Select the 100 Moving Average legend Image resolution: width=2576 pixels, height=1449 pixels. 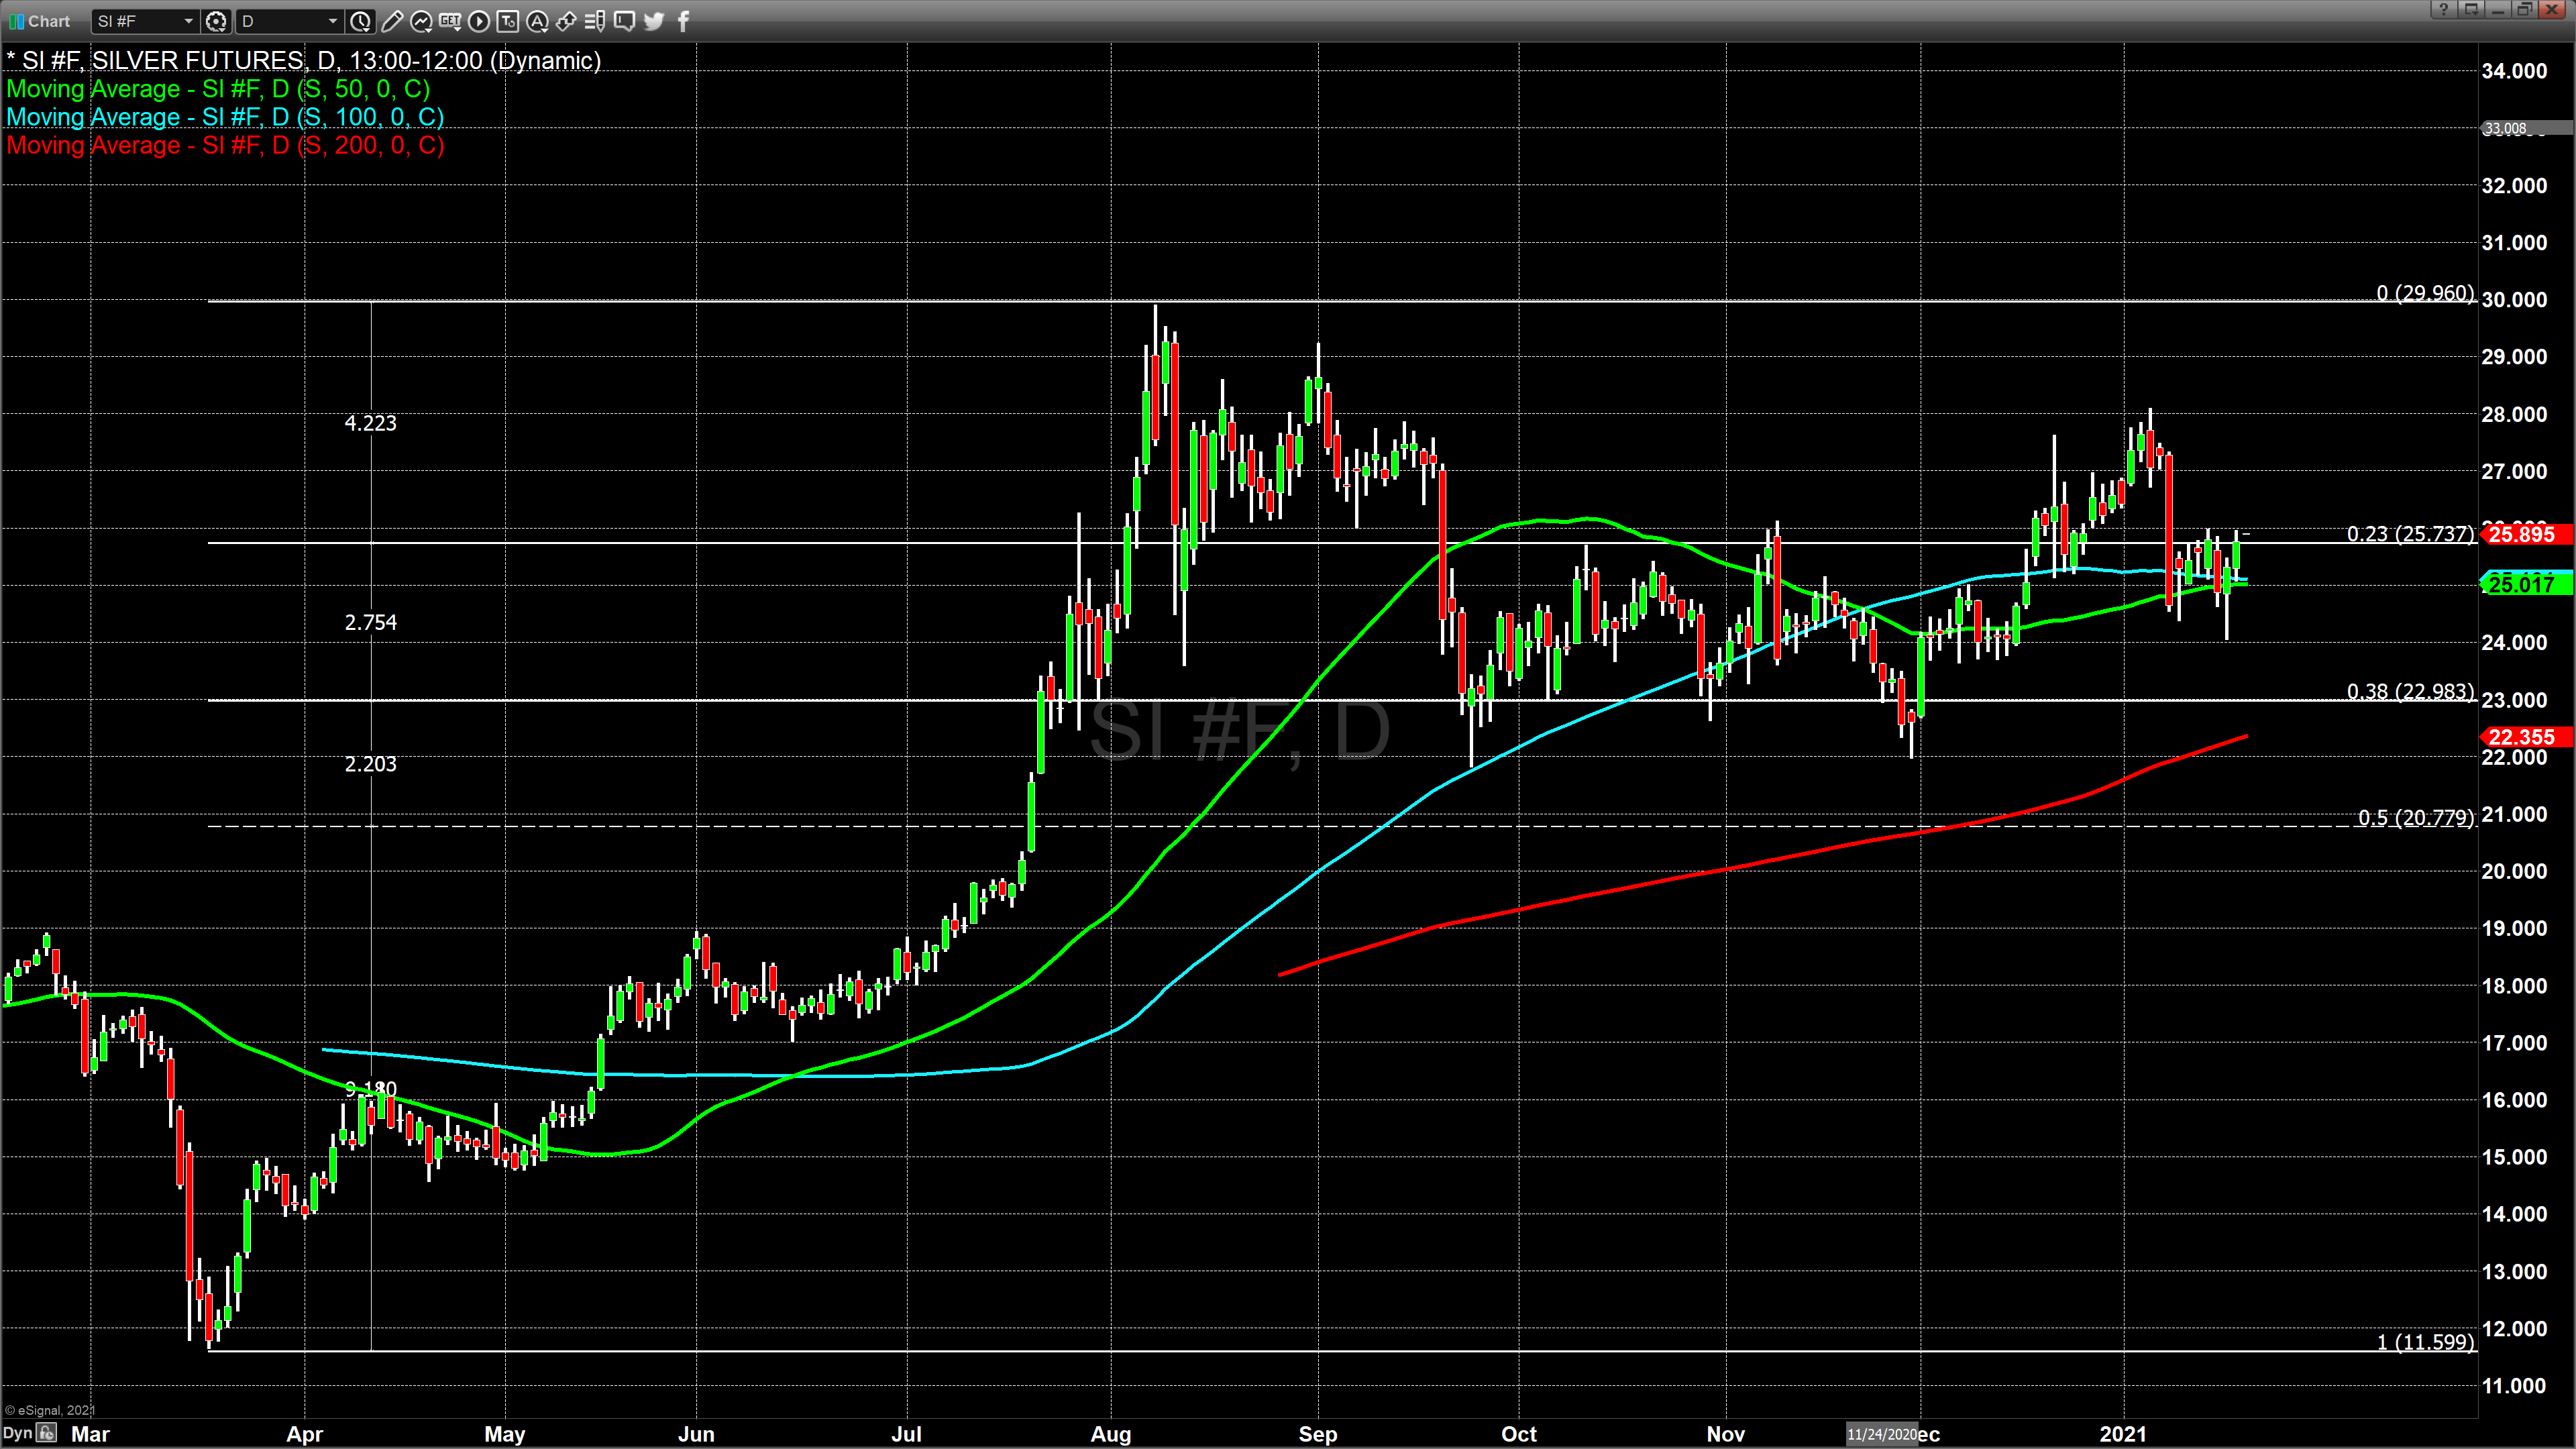tap(225, 117)
